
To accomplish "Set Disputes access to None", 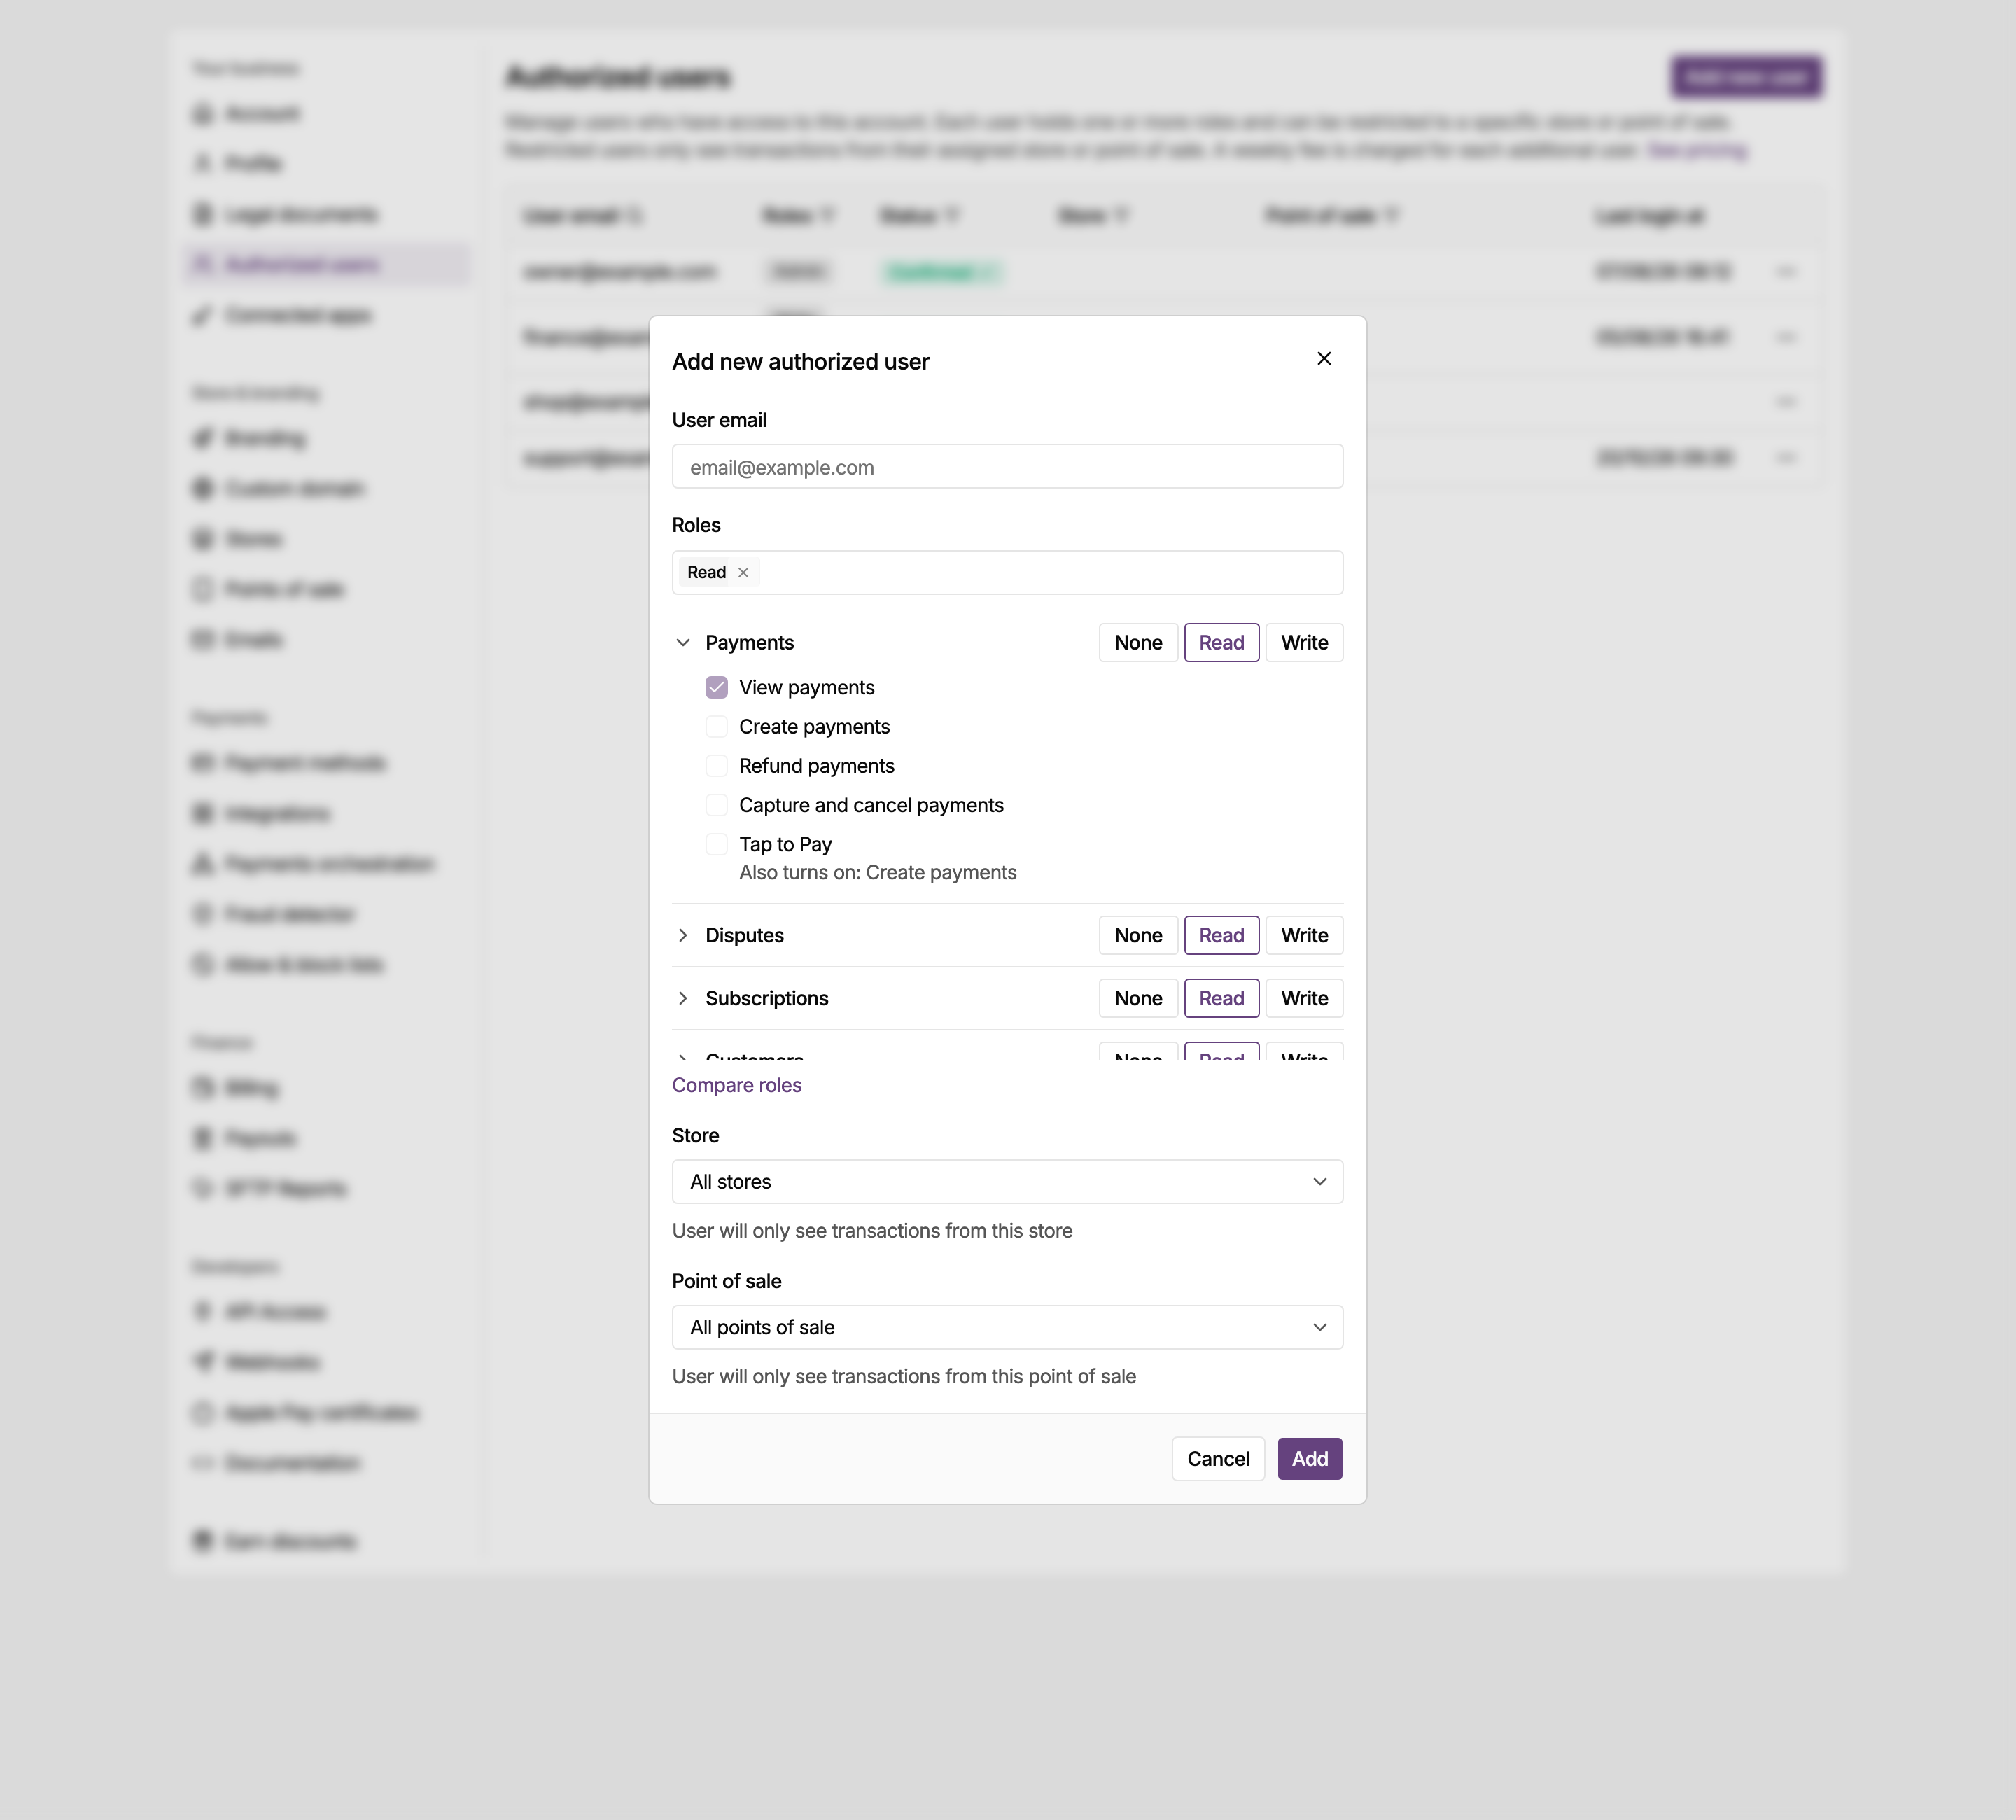I will (1138, 935).
